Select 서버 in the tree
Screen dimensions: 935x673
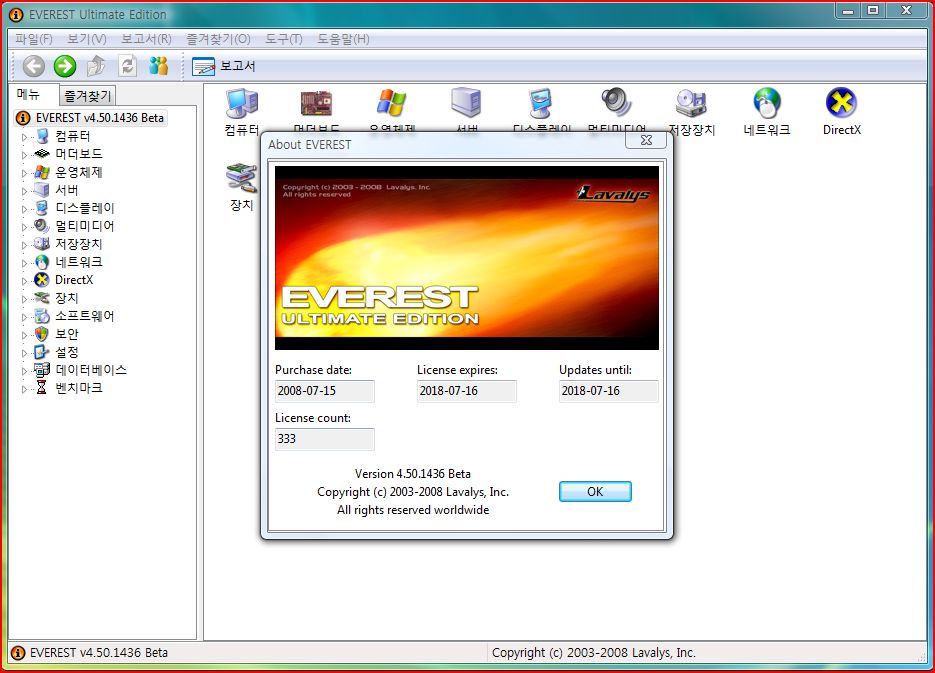(x=66, y=190)
